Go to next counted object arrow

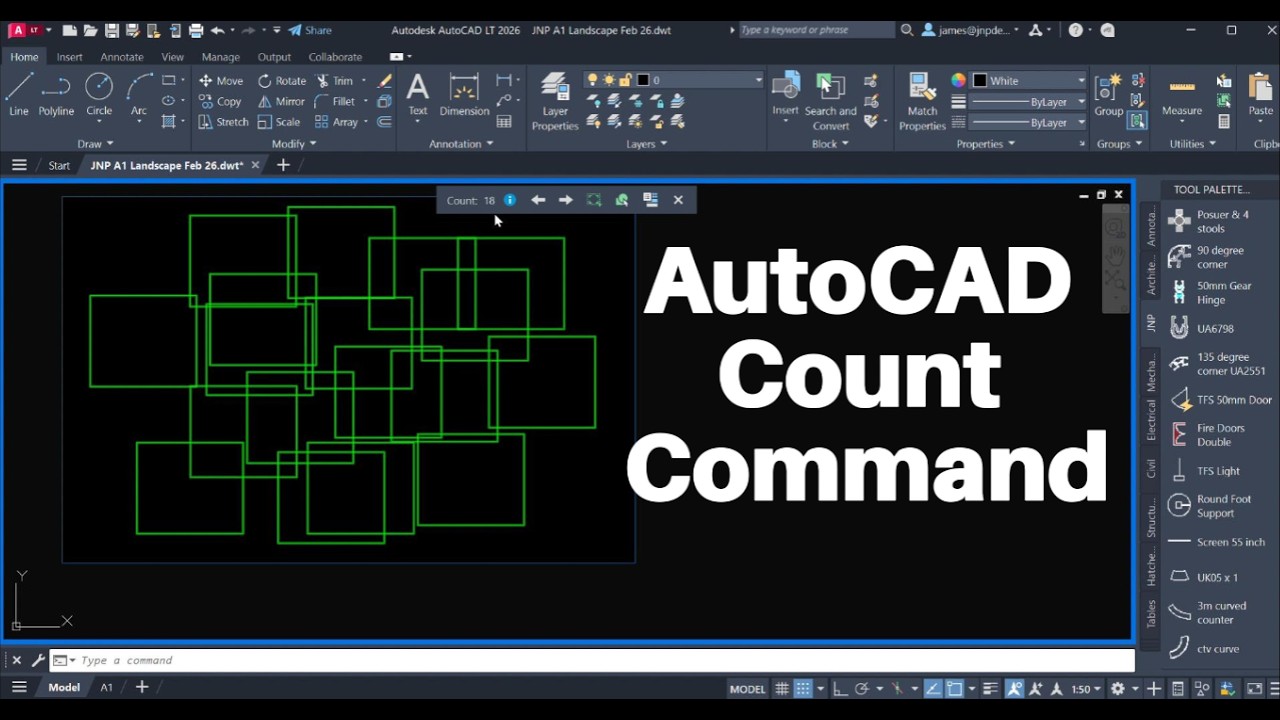pos(565,200)
